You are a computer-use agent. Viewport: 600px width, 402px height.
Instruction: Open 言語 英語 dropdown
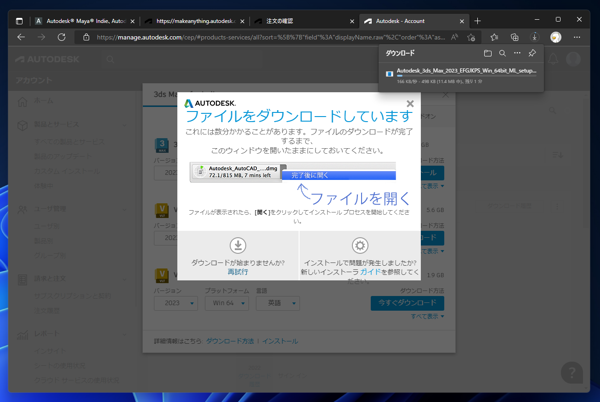coord(278,303)
